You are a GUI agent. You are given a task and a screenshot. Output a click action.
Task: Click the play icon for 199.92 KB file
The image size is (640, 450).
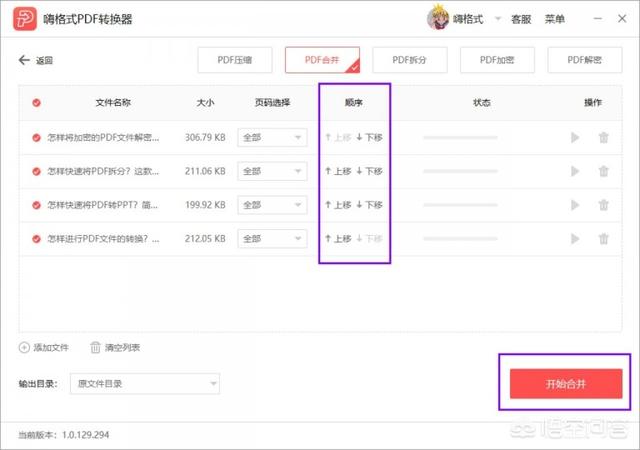[575, 205]
